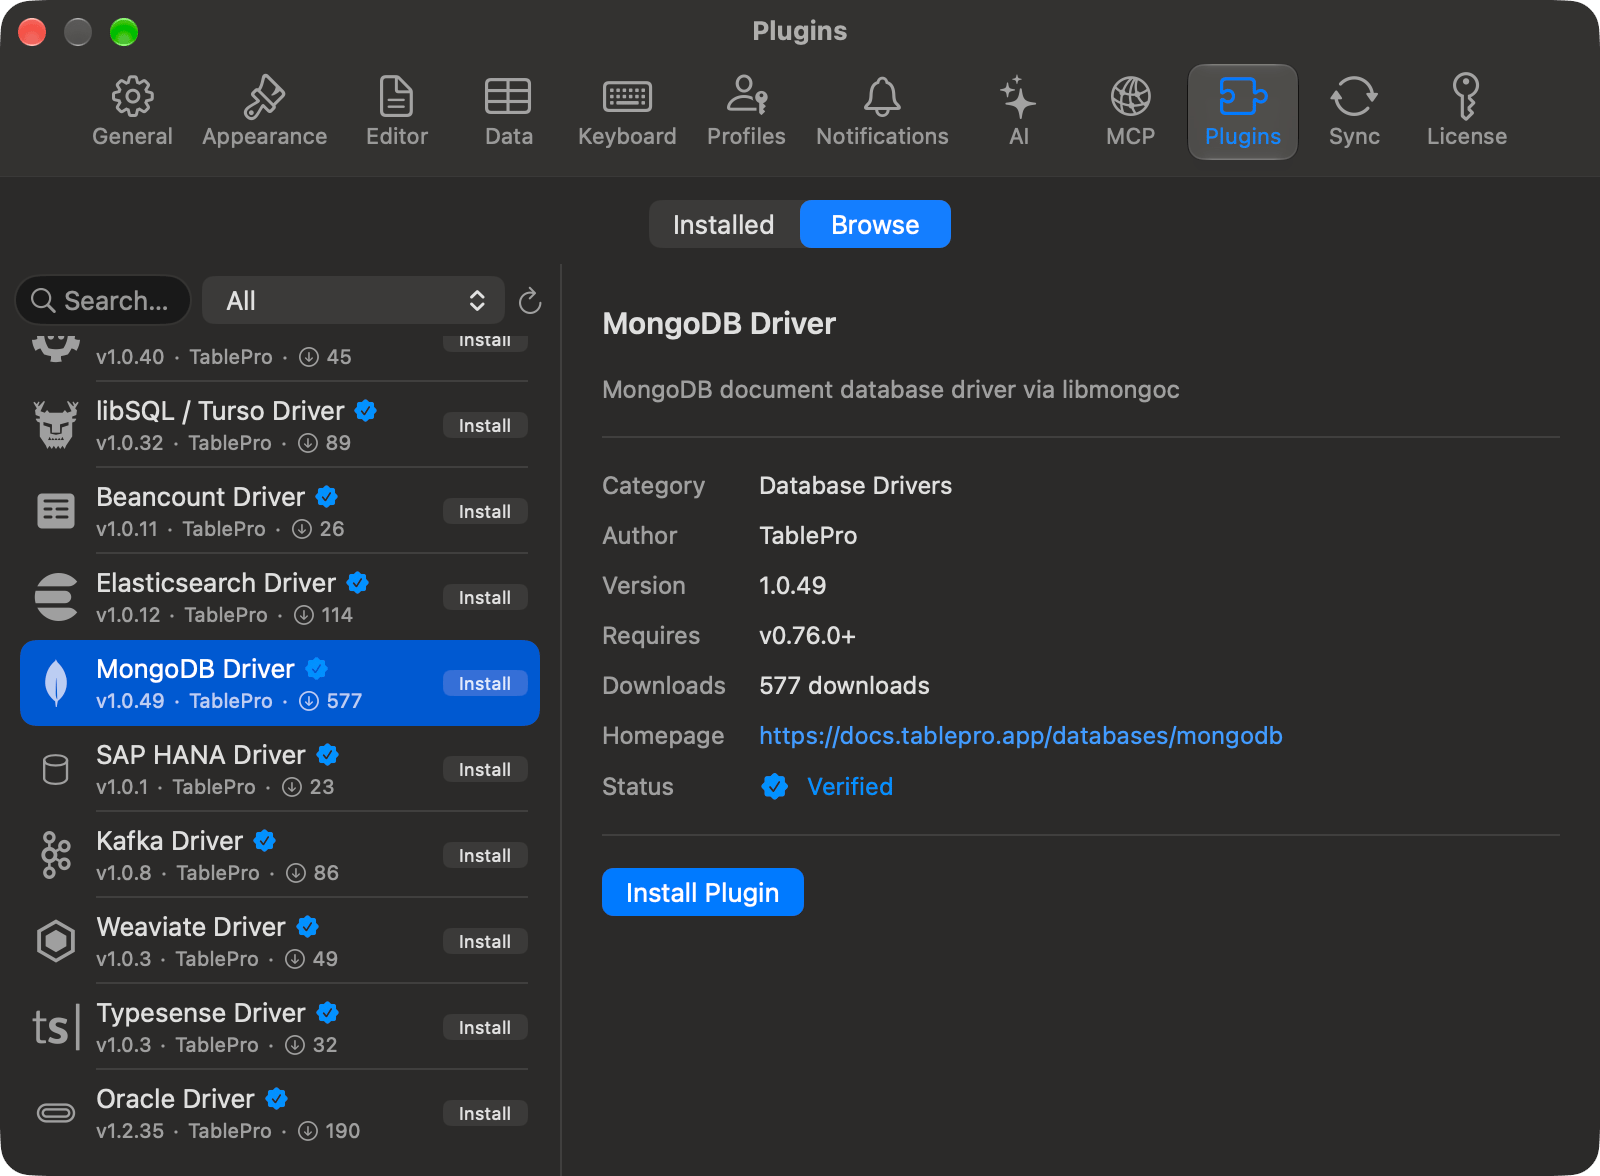Install the Beancount Driver

[x=485, y=512]
